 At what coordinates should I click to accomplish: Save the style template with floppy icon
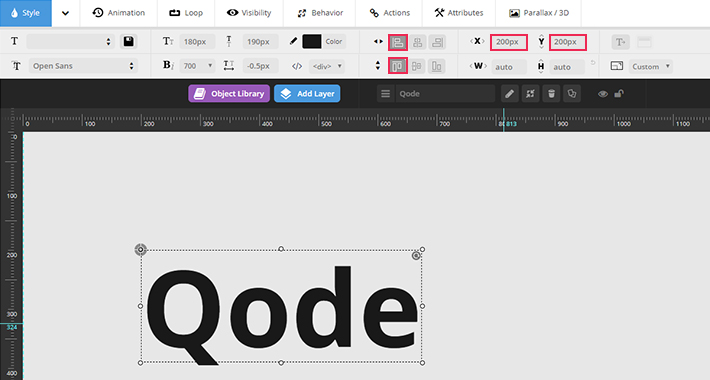(x=129, y=42)
